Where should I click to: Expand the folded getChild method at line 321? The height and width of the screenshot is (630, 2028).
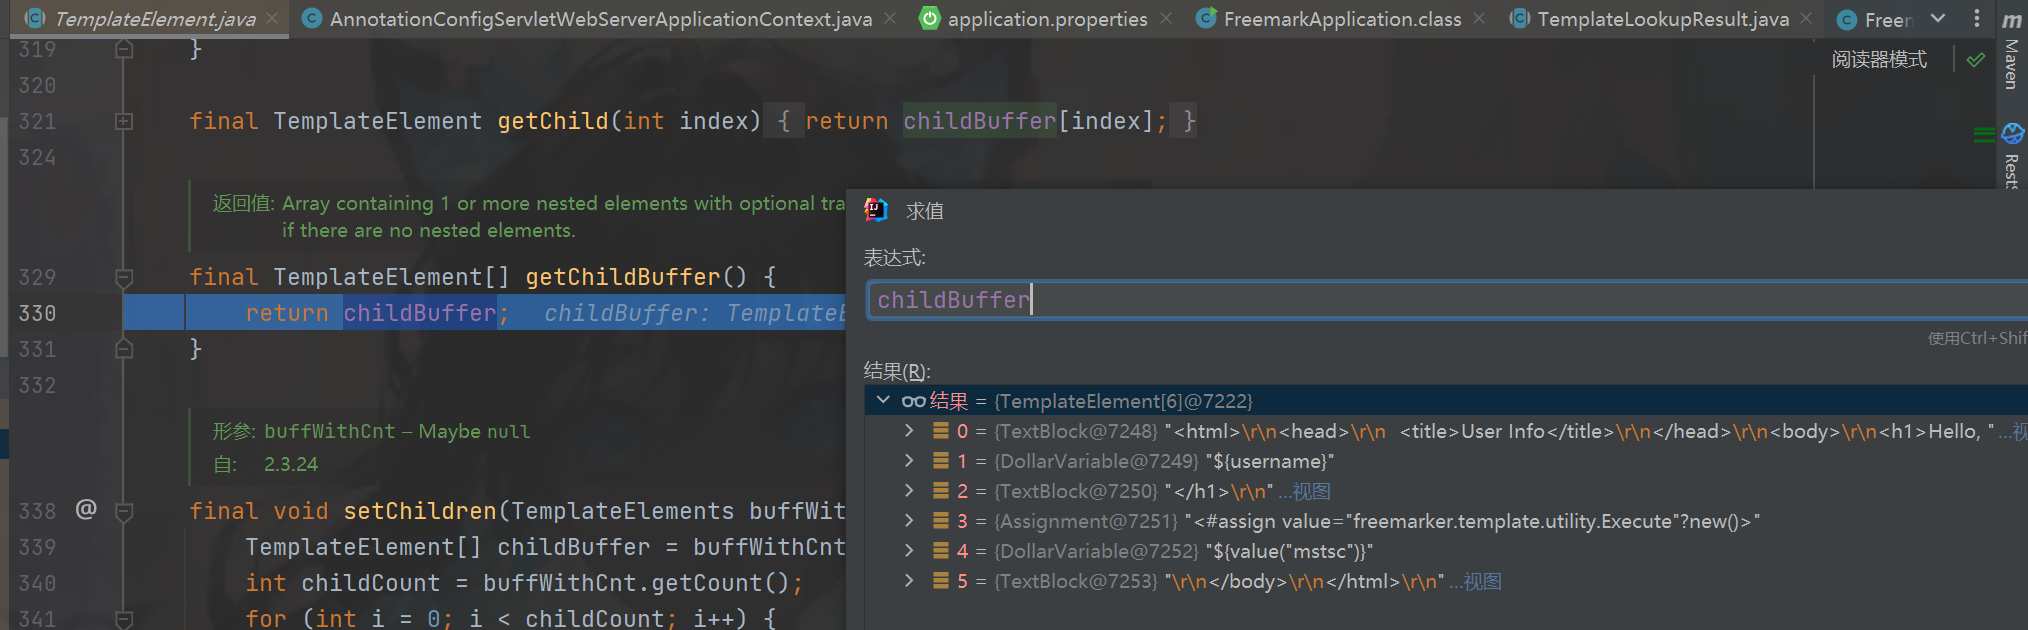point(124,121)
